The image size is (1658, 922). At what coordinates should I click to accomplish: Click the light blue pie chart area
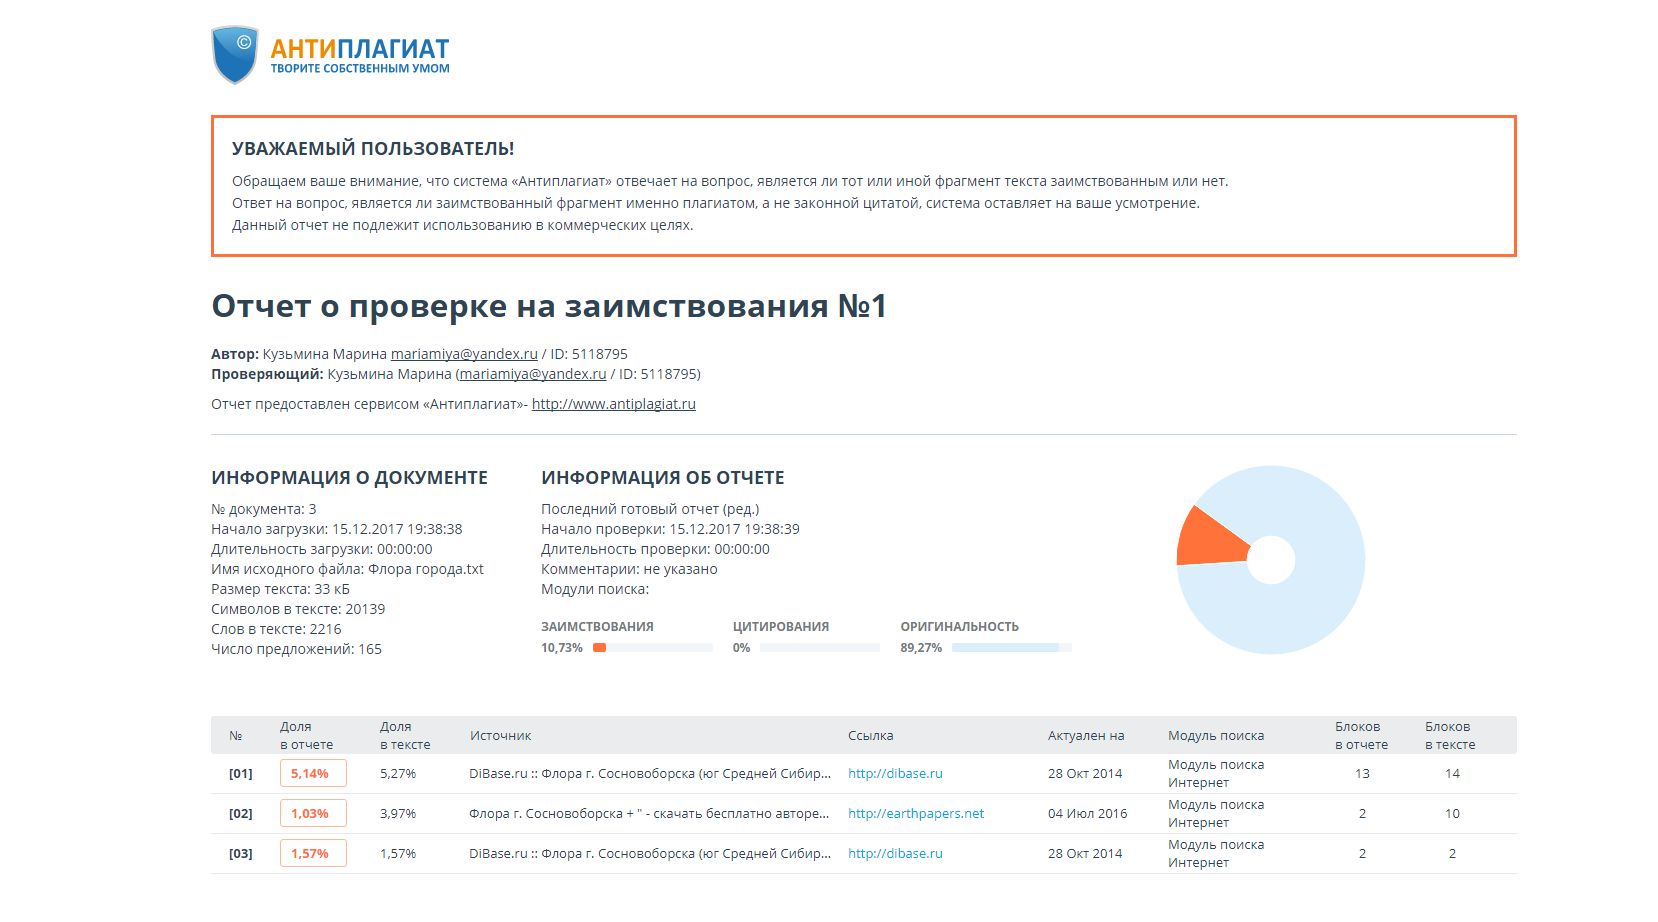(x=1300, y=610)
